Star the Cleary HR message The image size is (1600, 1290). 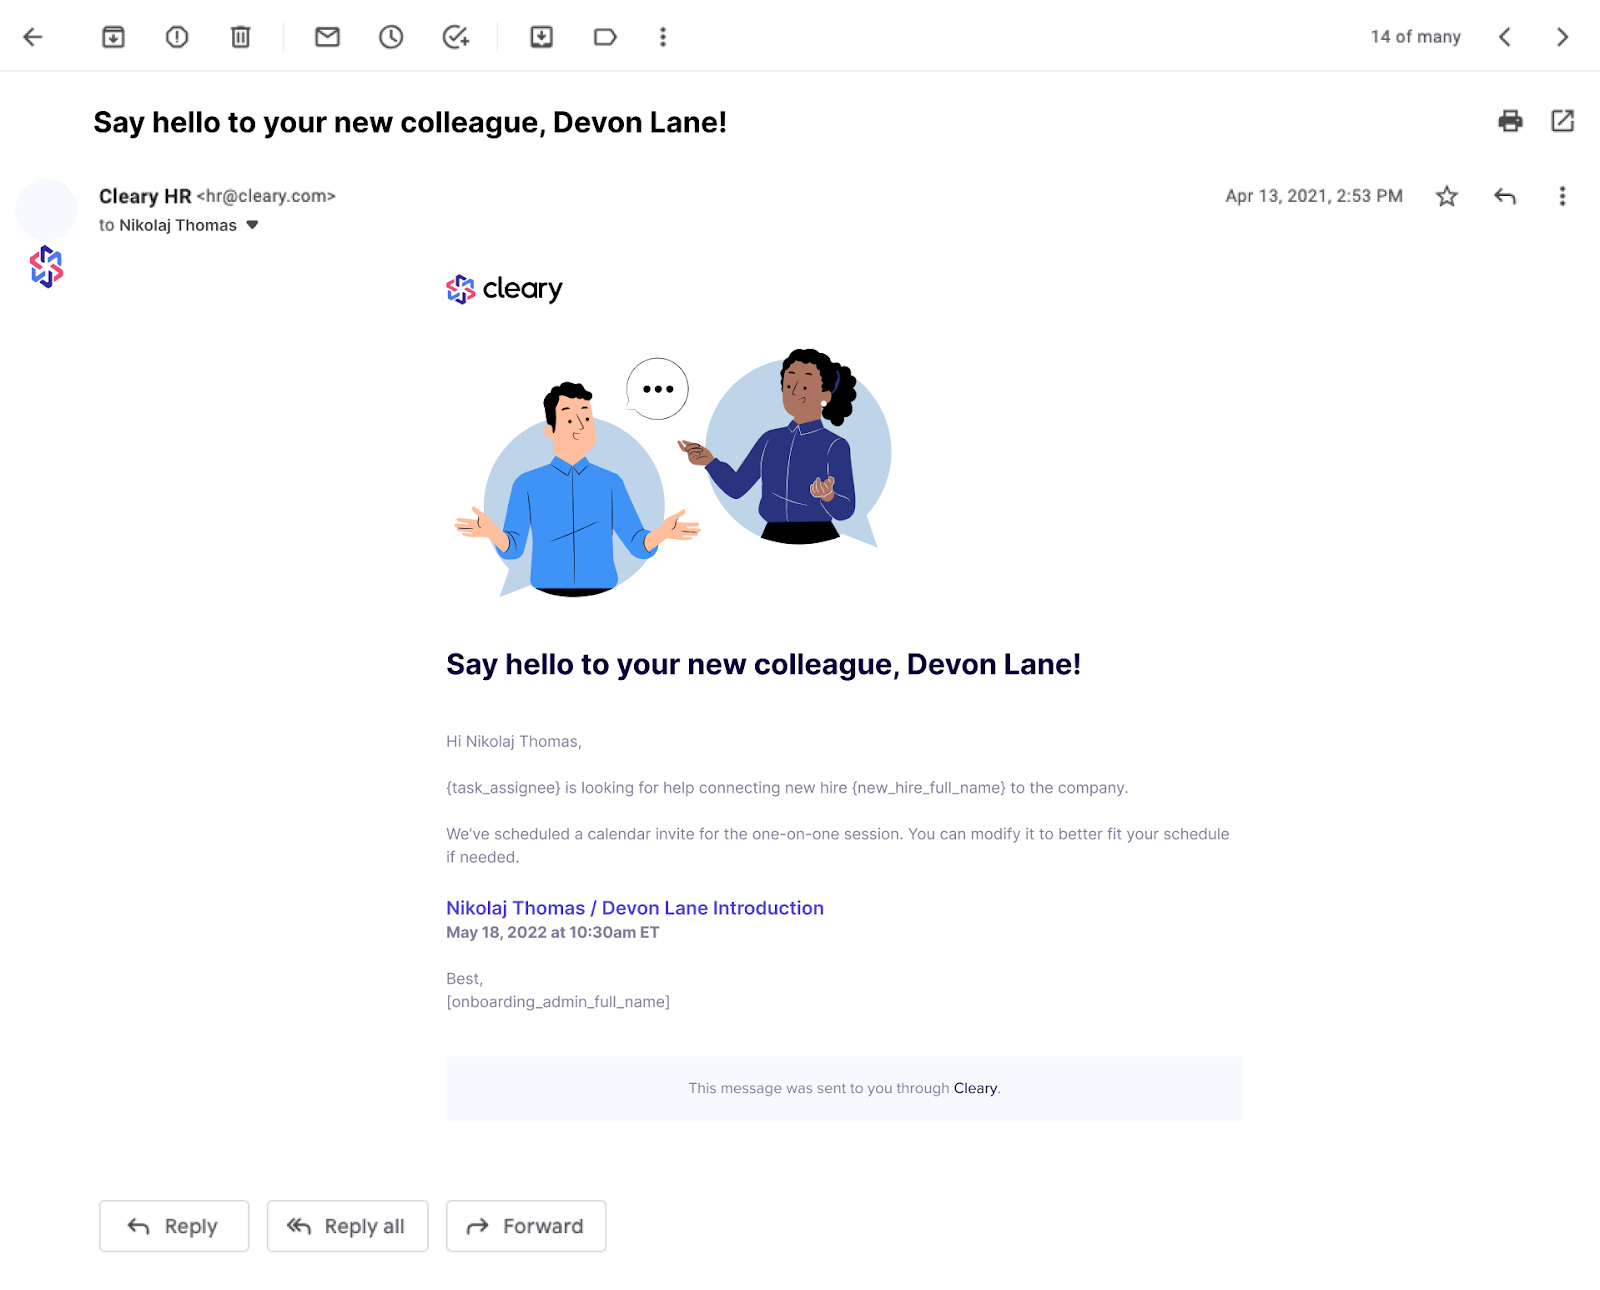pyautogui.click(x=1447, y=196)
